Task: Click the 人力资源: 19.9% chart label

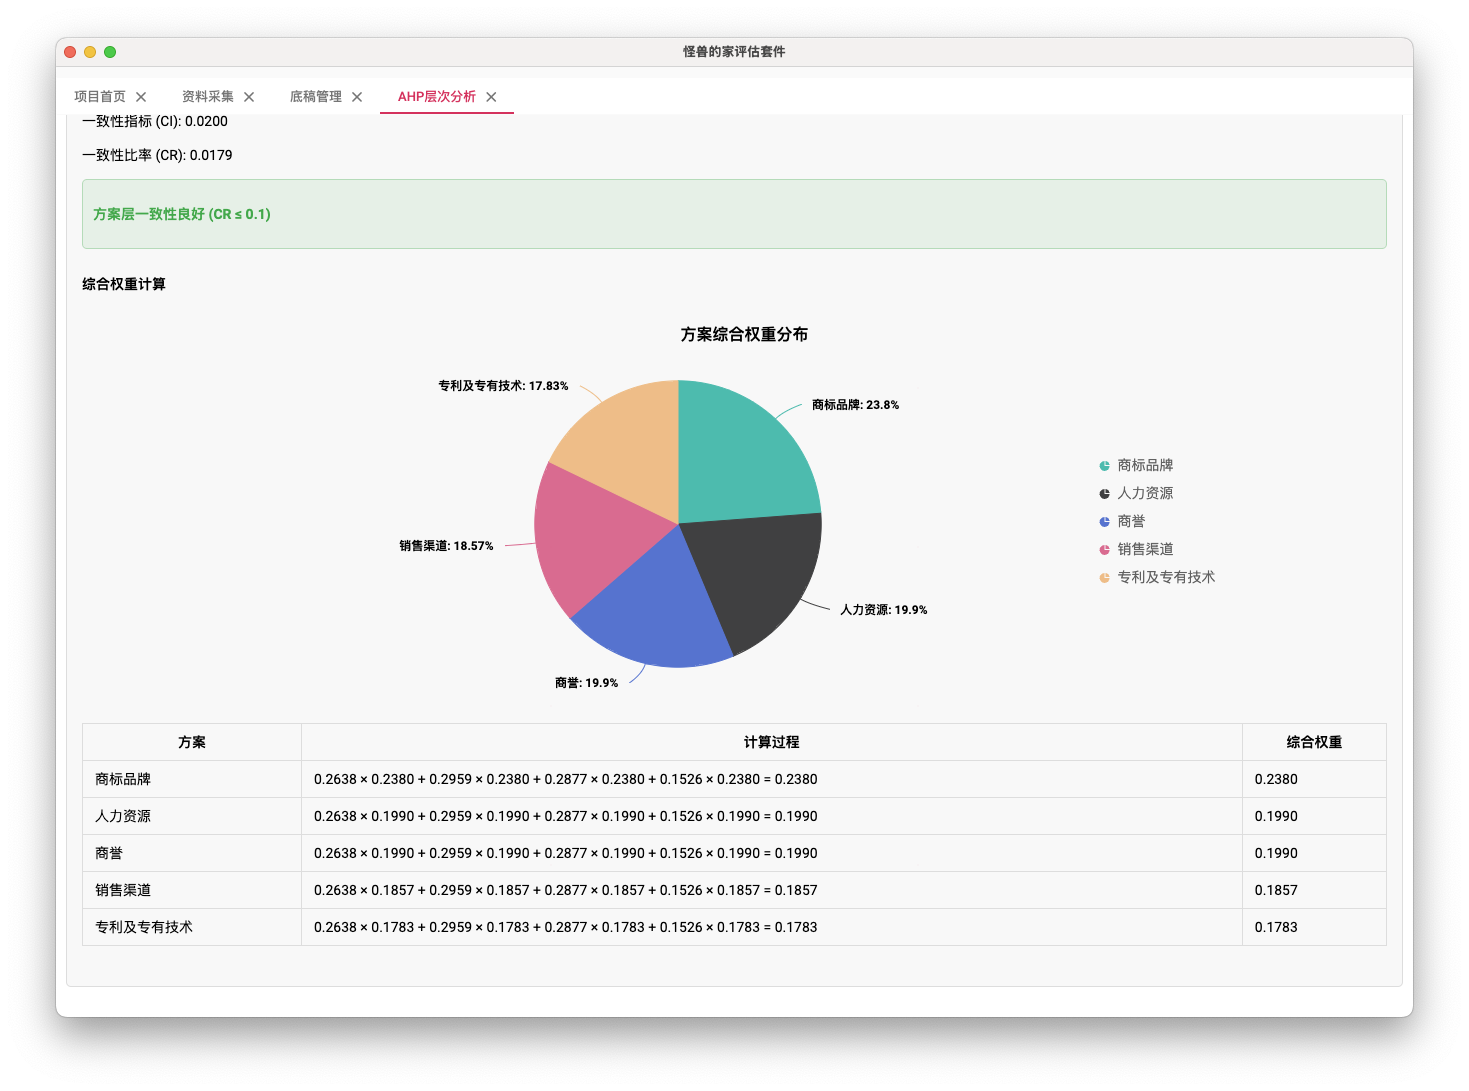Action: coord(883,610)
